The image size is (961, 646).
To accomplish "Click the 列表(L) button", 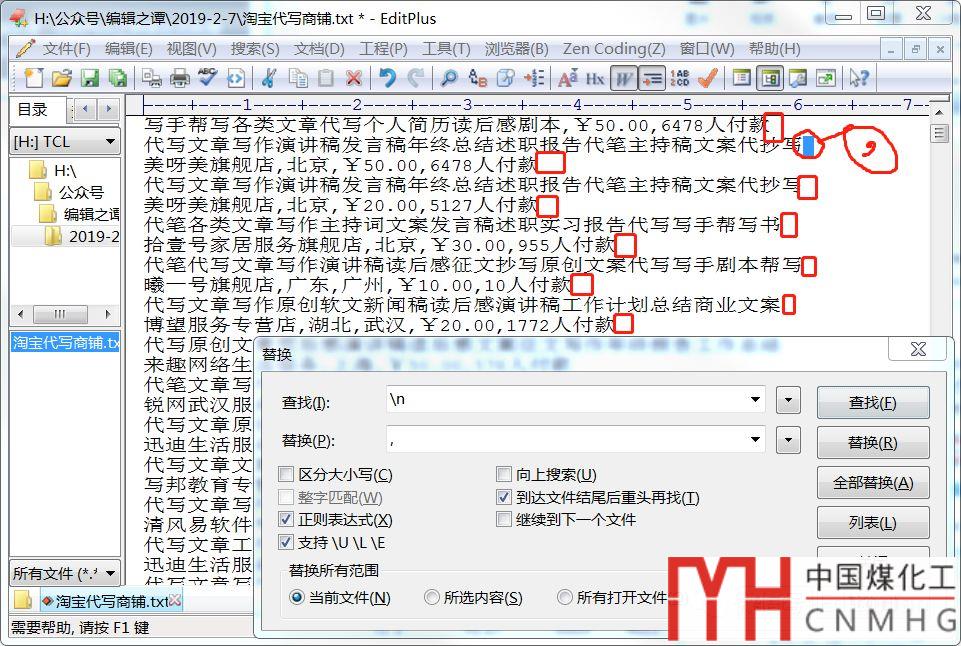I will [x=873, y=523].
